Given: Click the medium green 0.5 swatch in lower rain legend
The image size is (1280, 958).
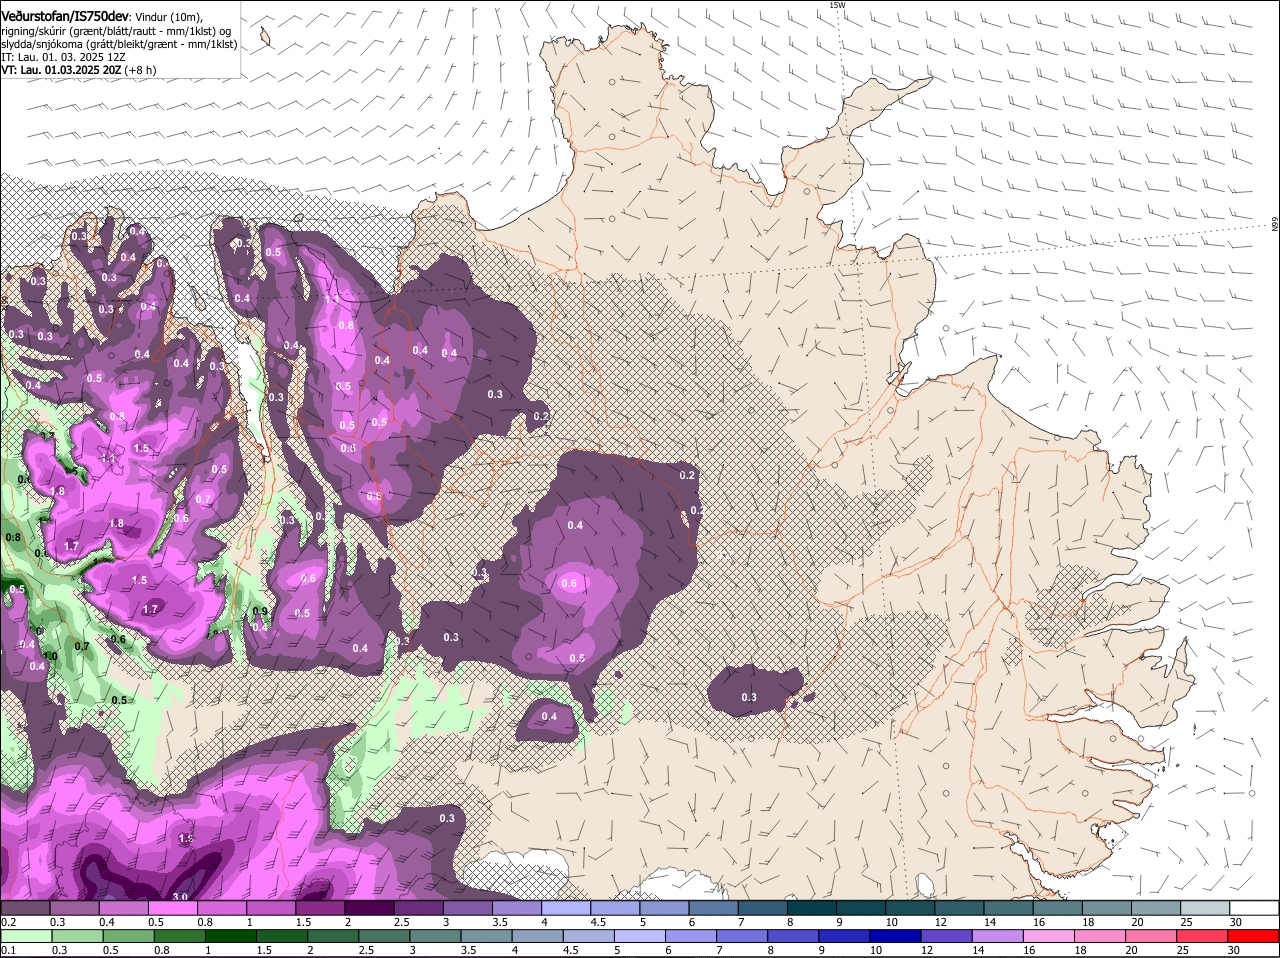Looking at the screenshot, I should point(128,935).
